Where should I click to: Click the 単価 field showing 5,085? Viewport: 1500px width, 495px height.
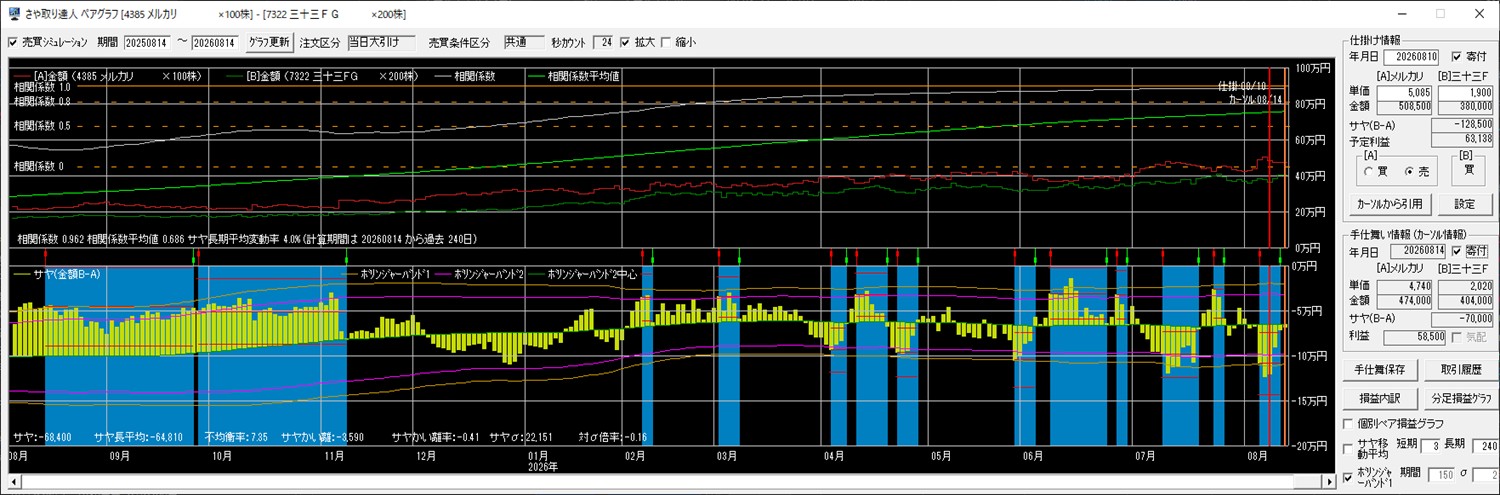1406,93
